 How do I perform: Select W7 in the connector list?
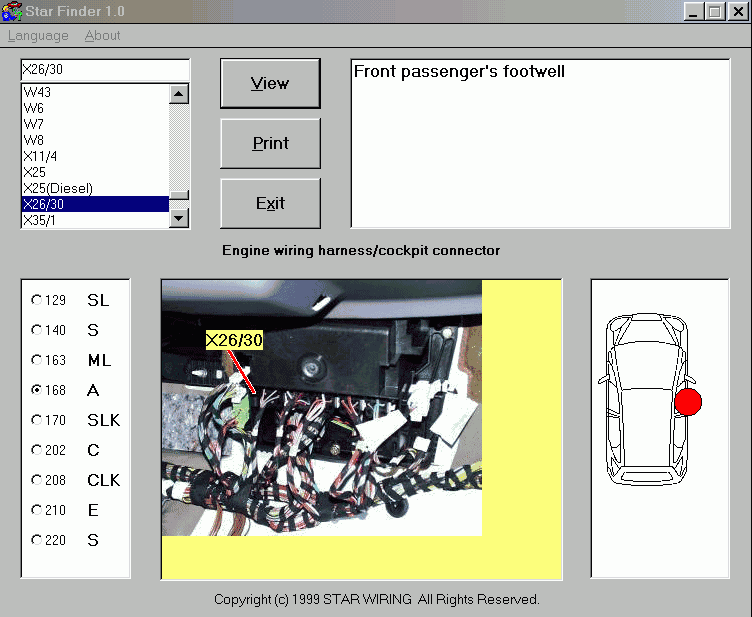(x=95, y=124)
